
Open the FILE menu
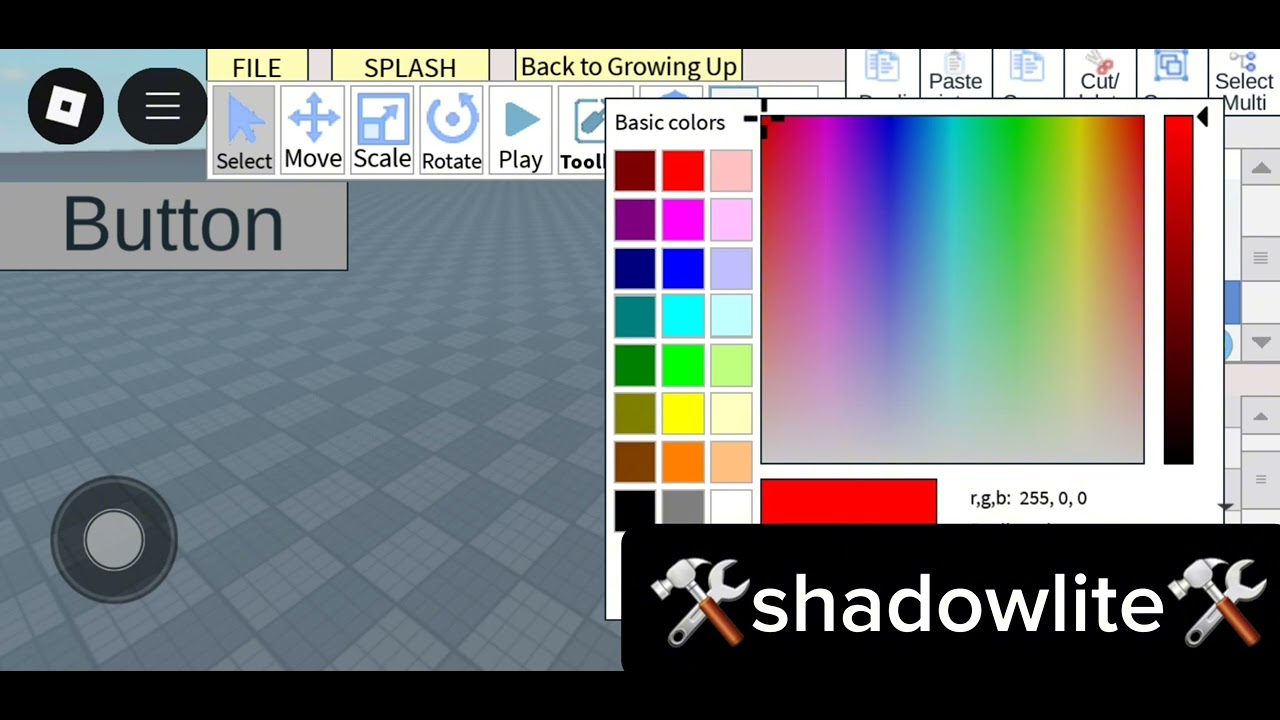[257, 67]
